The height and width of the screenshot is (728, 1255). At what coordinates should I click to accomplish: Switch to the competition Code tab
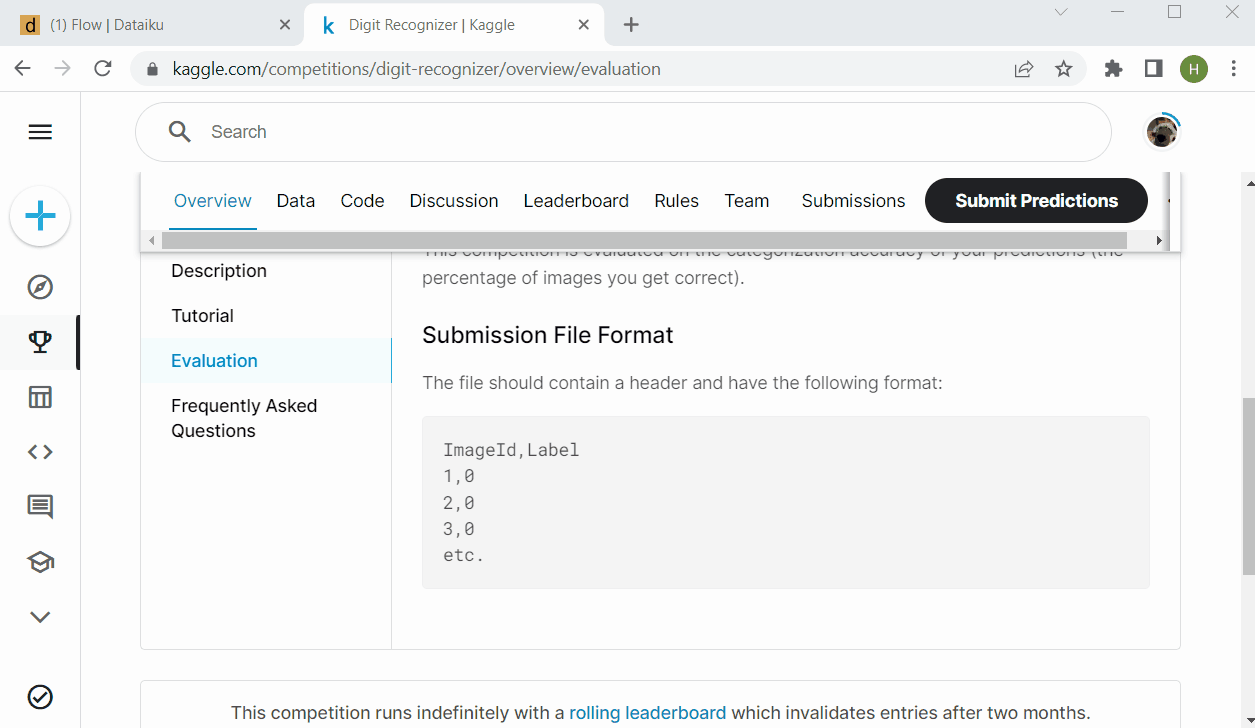pos(362,201)
